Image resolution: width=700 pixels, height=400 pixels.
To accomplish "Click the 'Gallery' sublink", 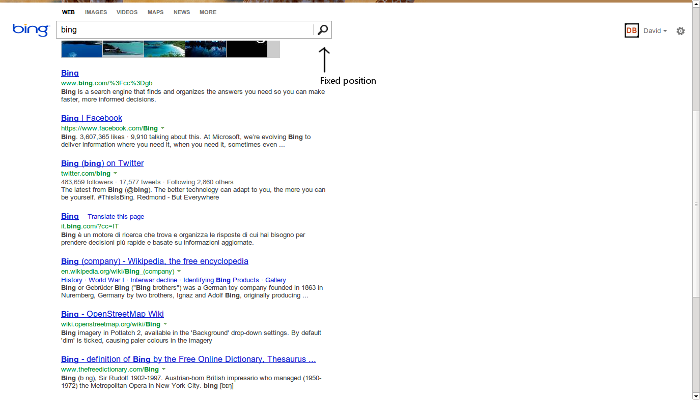I will (x=275, y=280).
